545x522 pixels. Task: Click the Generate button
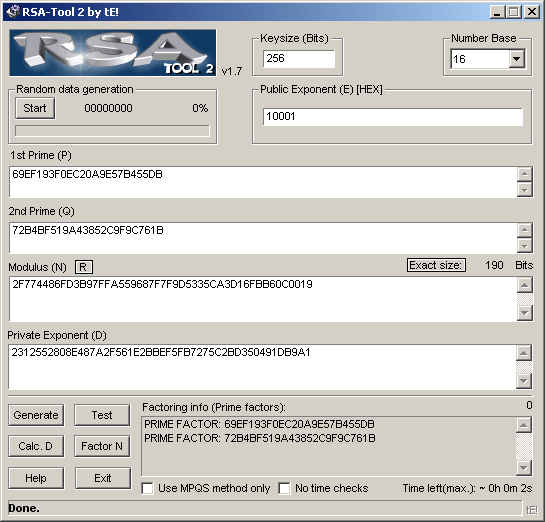[x=36, y=415]
